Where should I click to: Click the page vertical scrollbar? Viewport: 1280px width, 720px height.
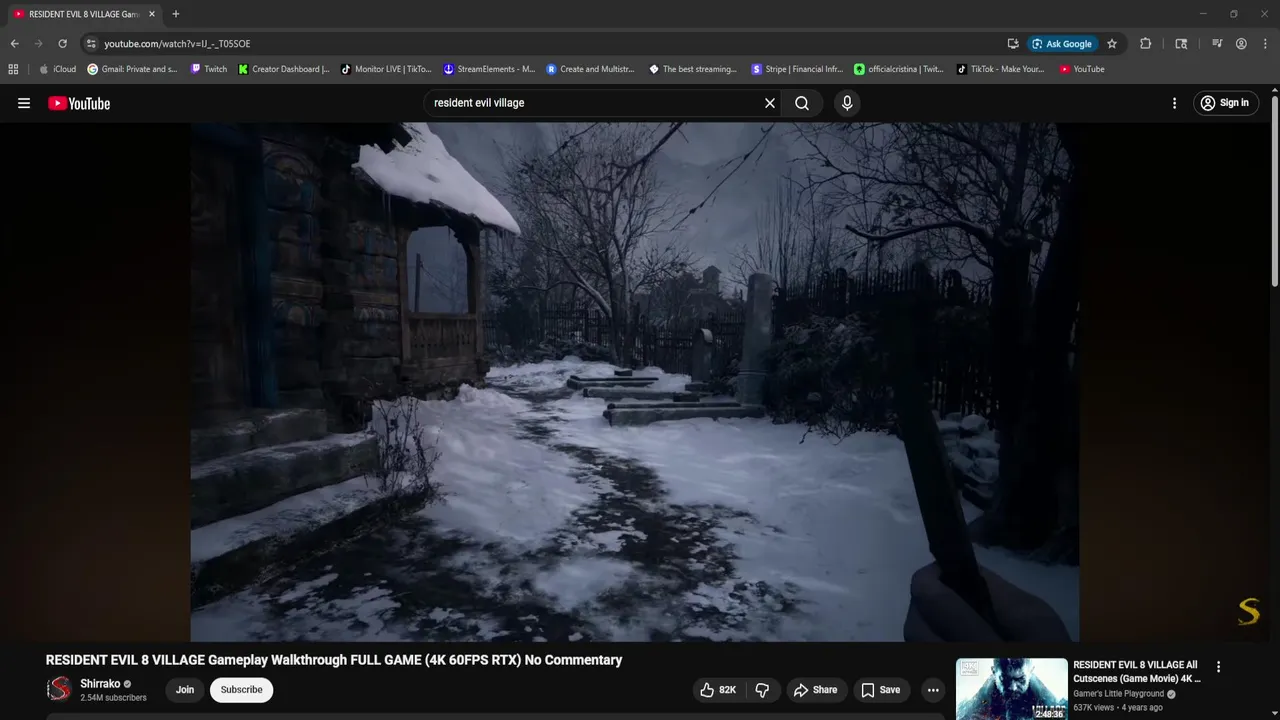click(x=1275, y=190)
